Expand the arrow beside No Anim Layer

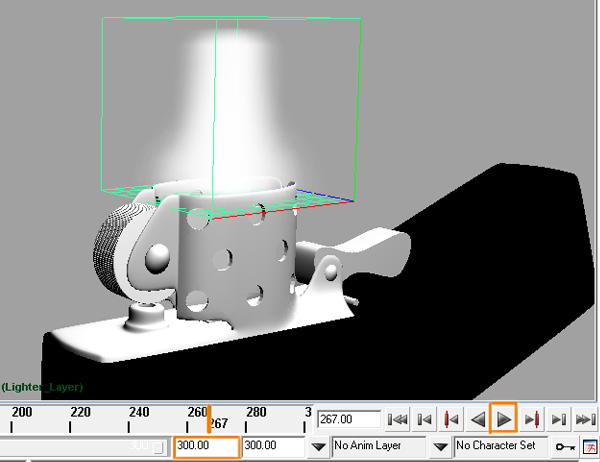[x=318, y=446]
